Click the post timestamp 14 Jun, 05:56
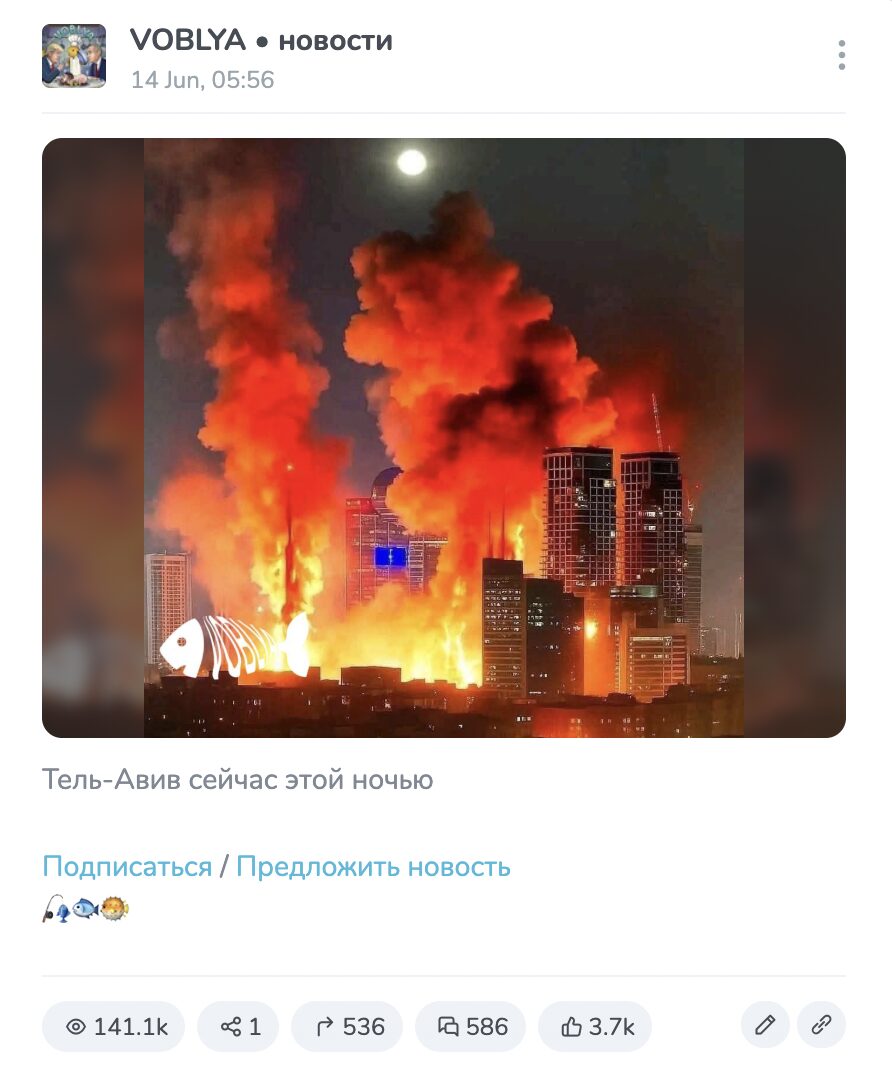Screen dimensions: 892x1070 [203, 80]
